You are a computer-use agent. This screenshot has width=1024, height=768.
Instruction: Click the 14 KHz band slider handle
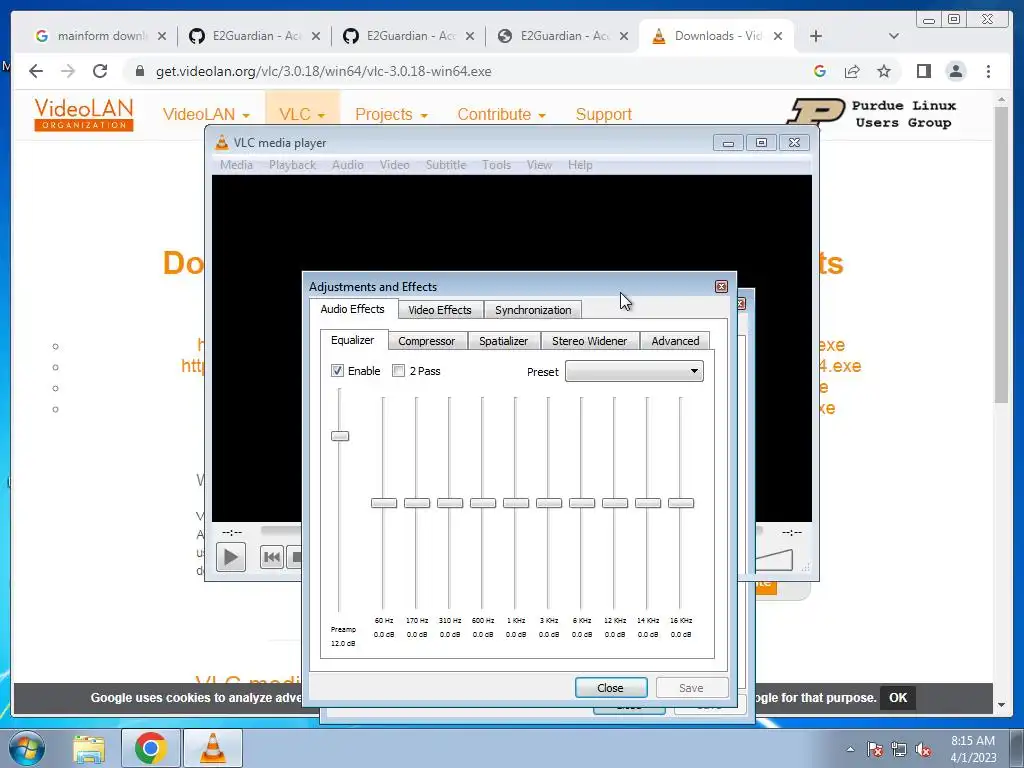point(648,503)
